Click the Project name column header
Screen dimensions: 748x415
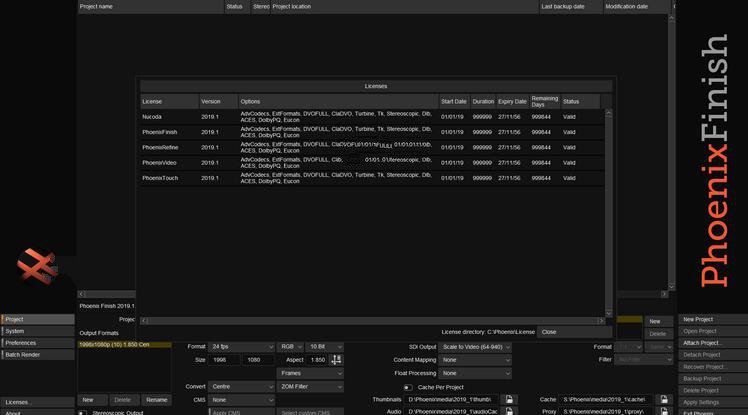pos(150,7)
